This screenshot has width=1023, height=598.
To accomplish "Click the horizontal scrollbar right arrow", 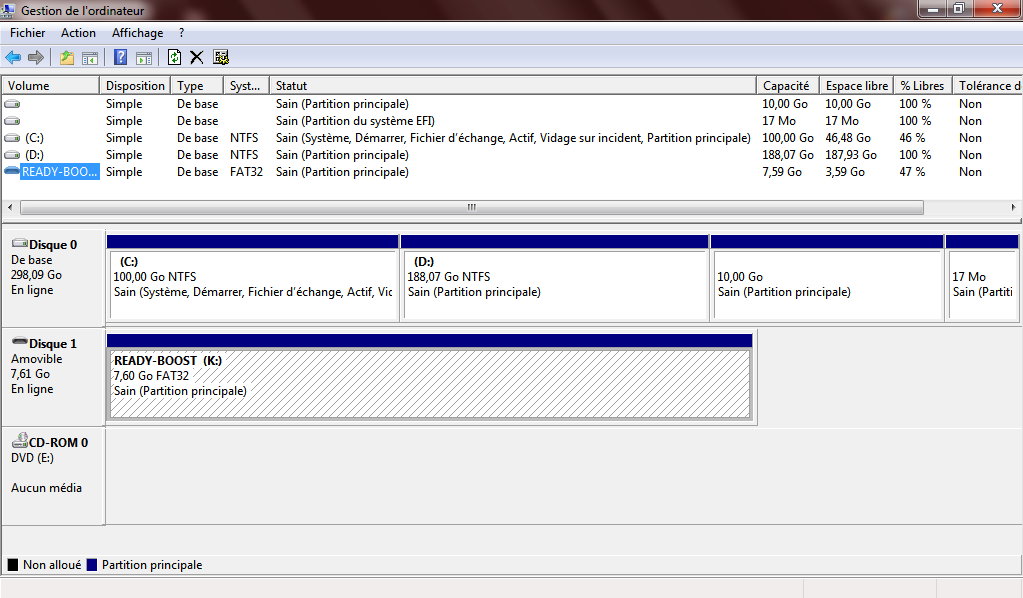I will point(1014,208).
